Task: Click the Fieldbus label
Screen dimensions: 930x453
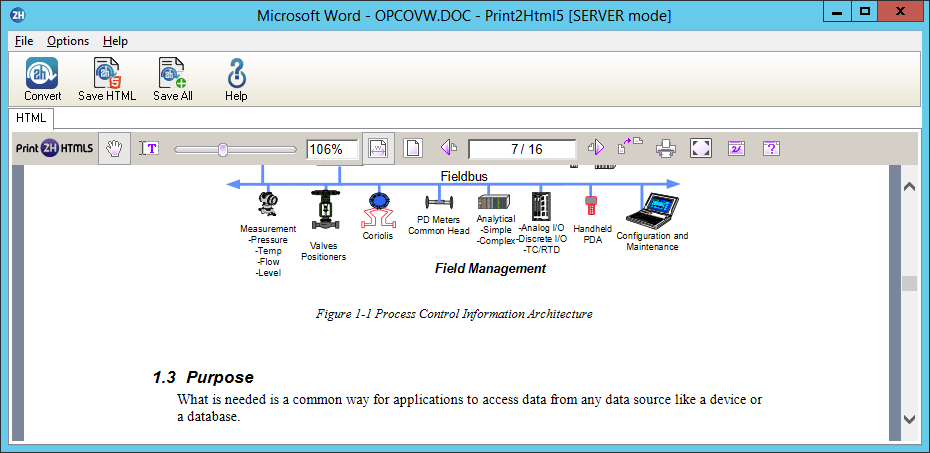Action: click(x=464, y=176)
